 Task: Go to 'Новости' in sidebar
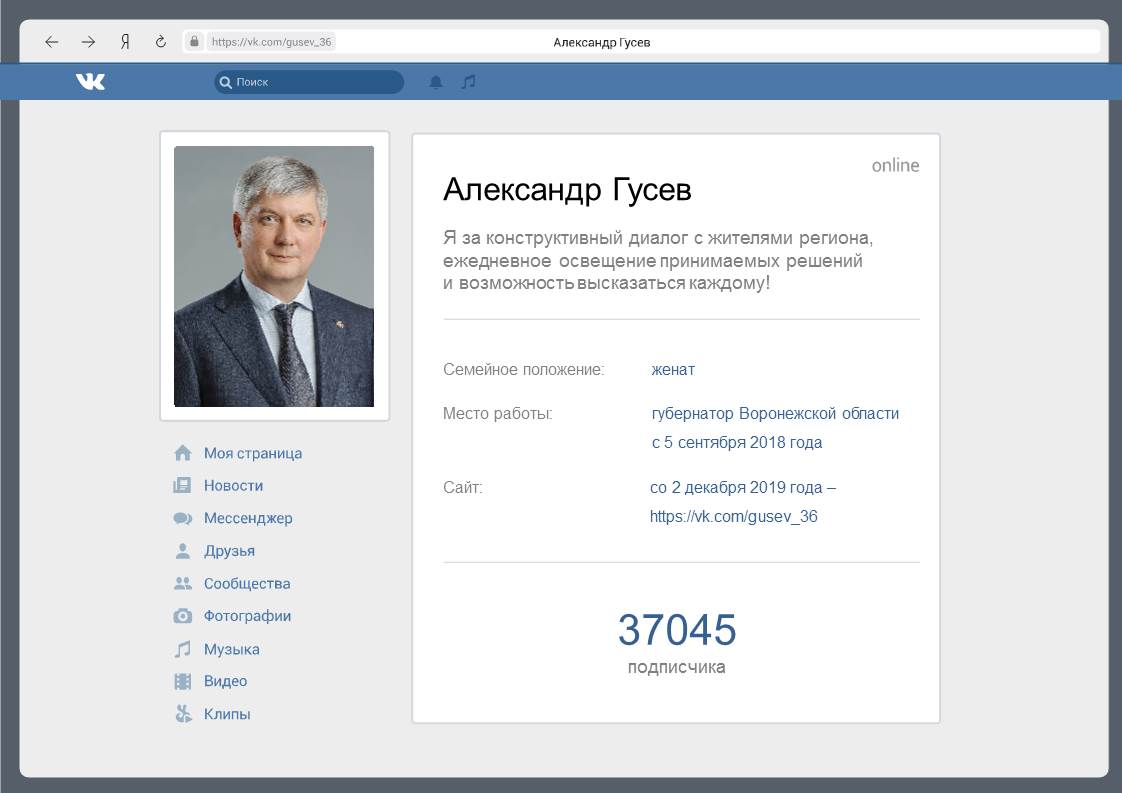(233, 486)
